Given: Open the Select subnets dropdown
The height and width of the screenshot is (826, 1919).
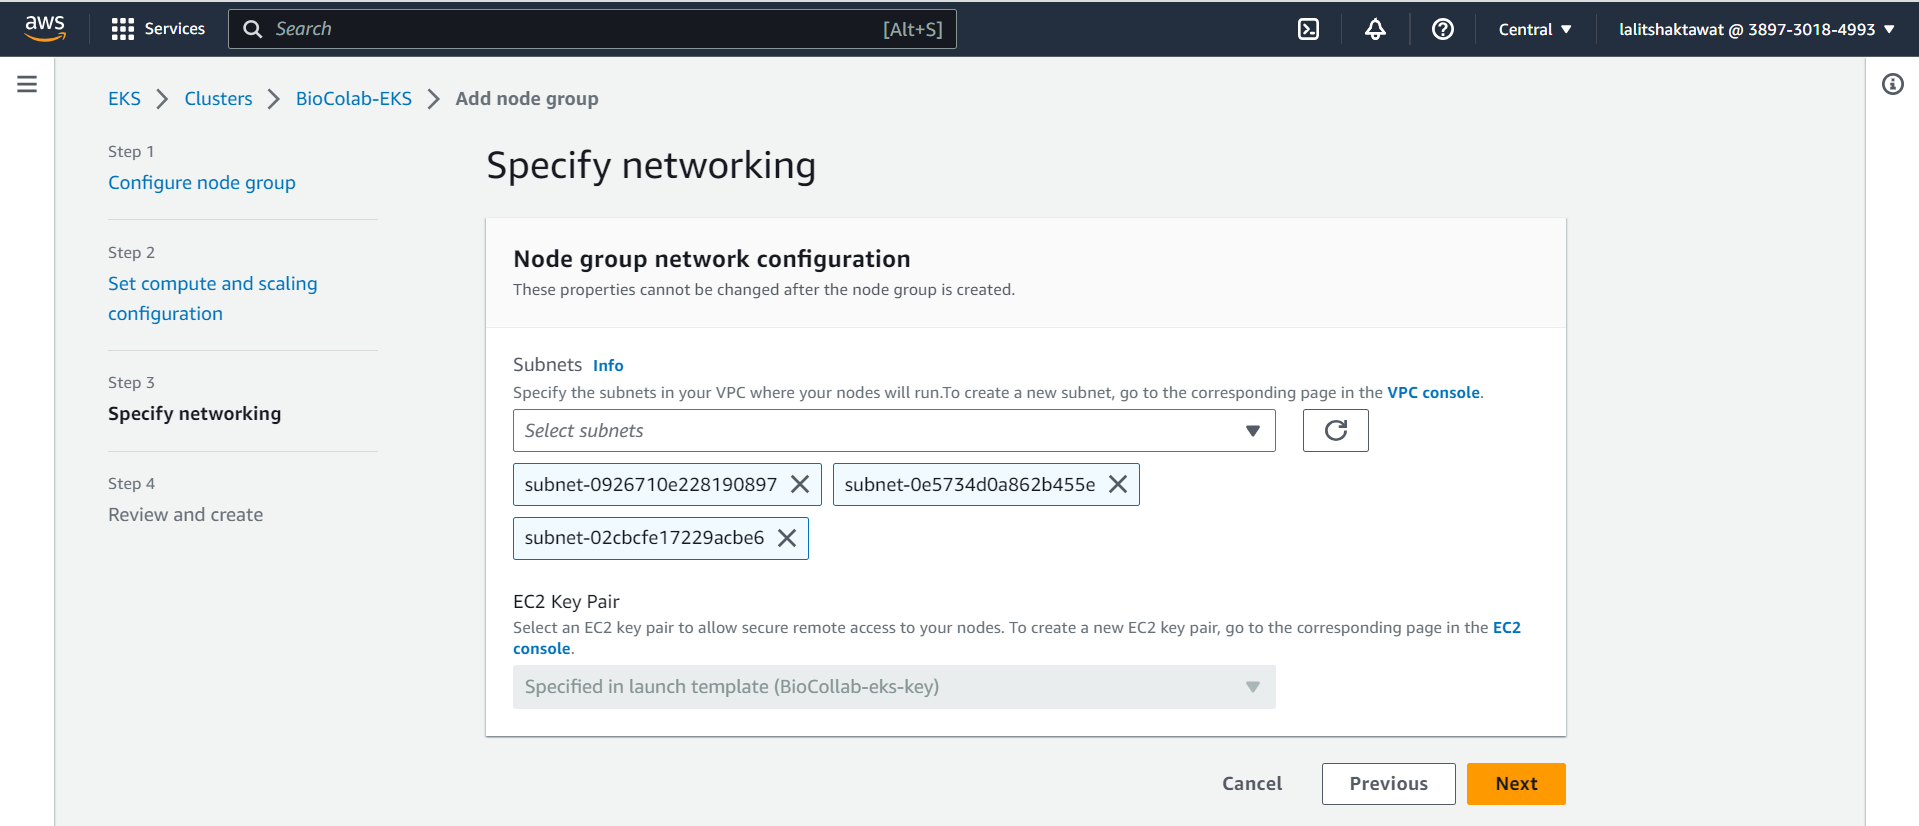Looking at the screenshot, I should tap(894, 430).
